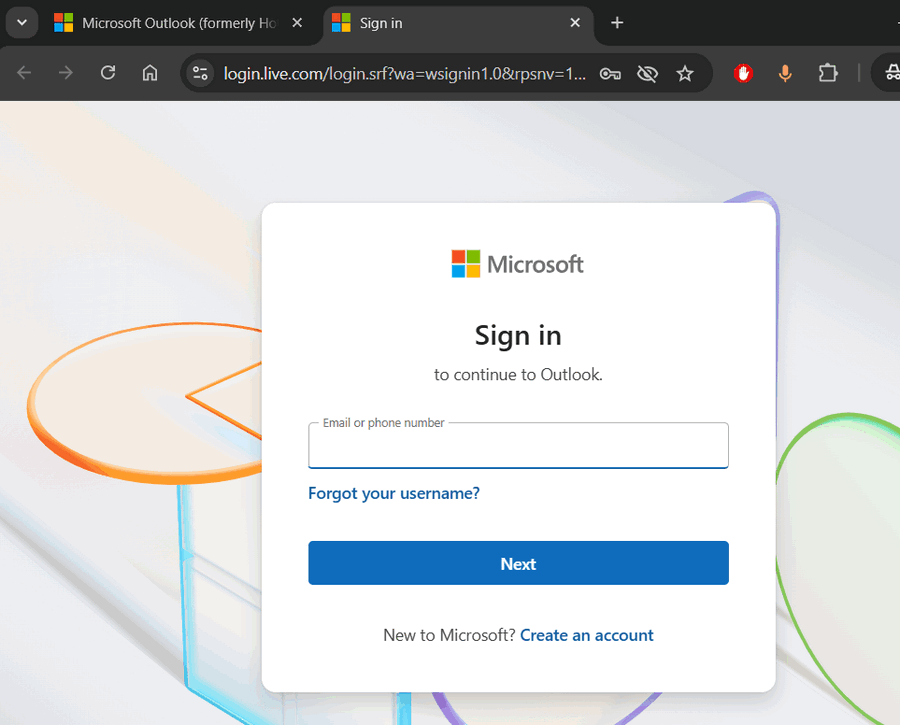Viewport: 900px width, 725px height.
Task: Open a new browser tab
Action: [617, 22]
